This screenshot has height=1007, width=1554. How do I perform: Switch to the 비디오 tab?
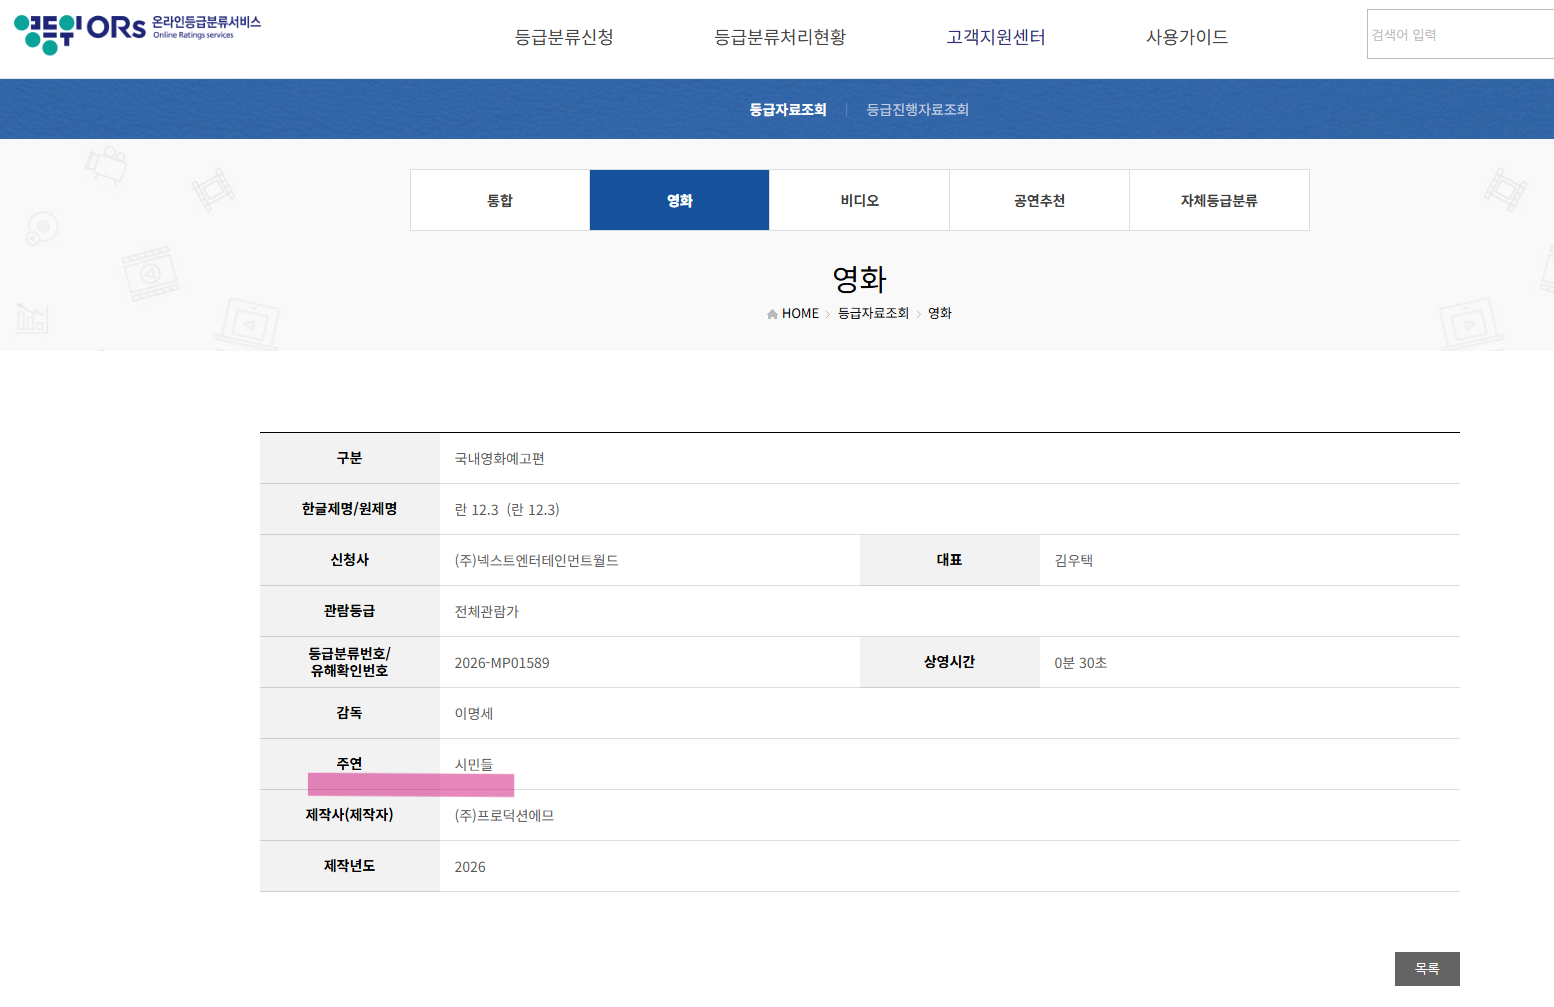(x=860, y=201)
